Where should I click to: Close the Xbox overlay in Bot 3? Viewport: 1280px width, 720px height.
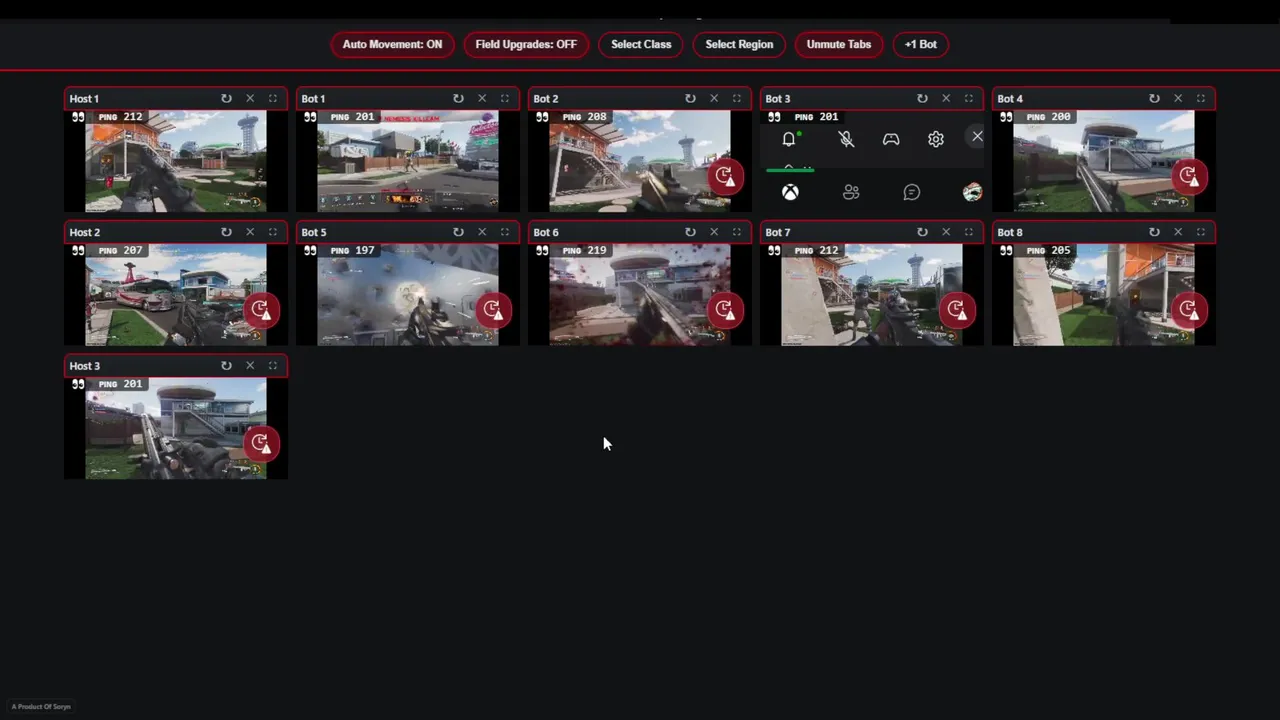tap(977, 137)
